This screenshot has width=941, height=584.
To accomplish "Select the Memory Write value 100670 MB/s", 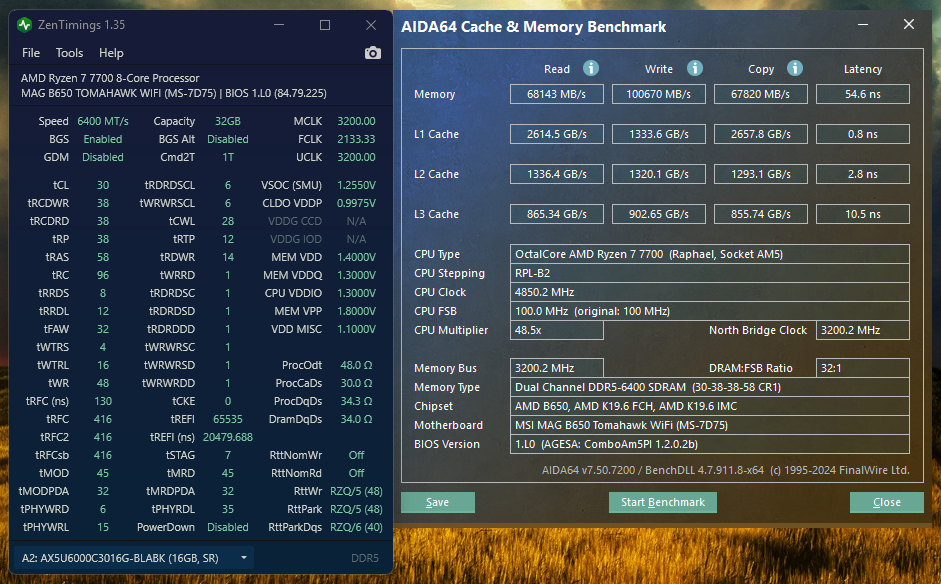I will point(658,94).
